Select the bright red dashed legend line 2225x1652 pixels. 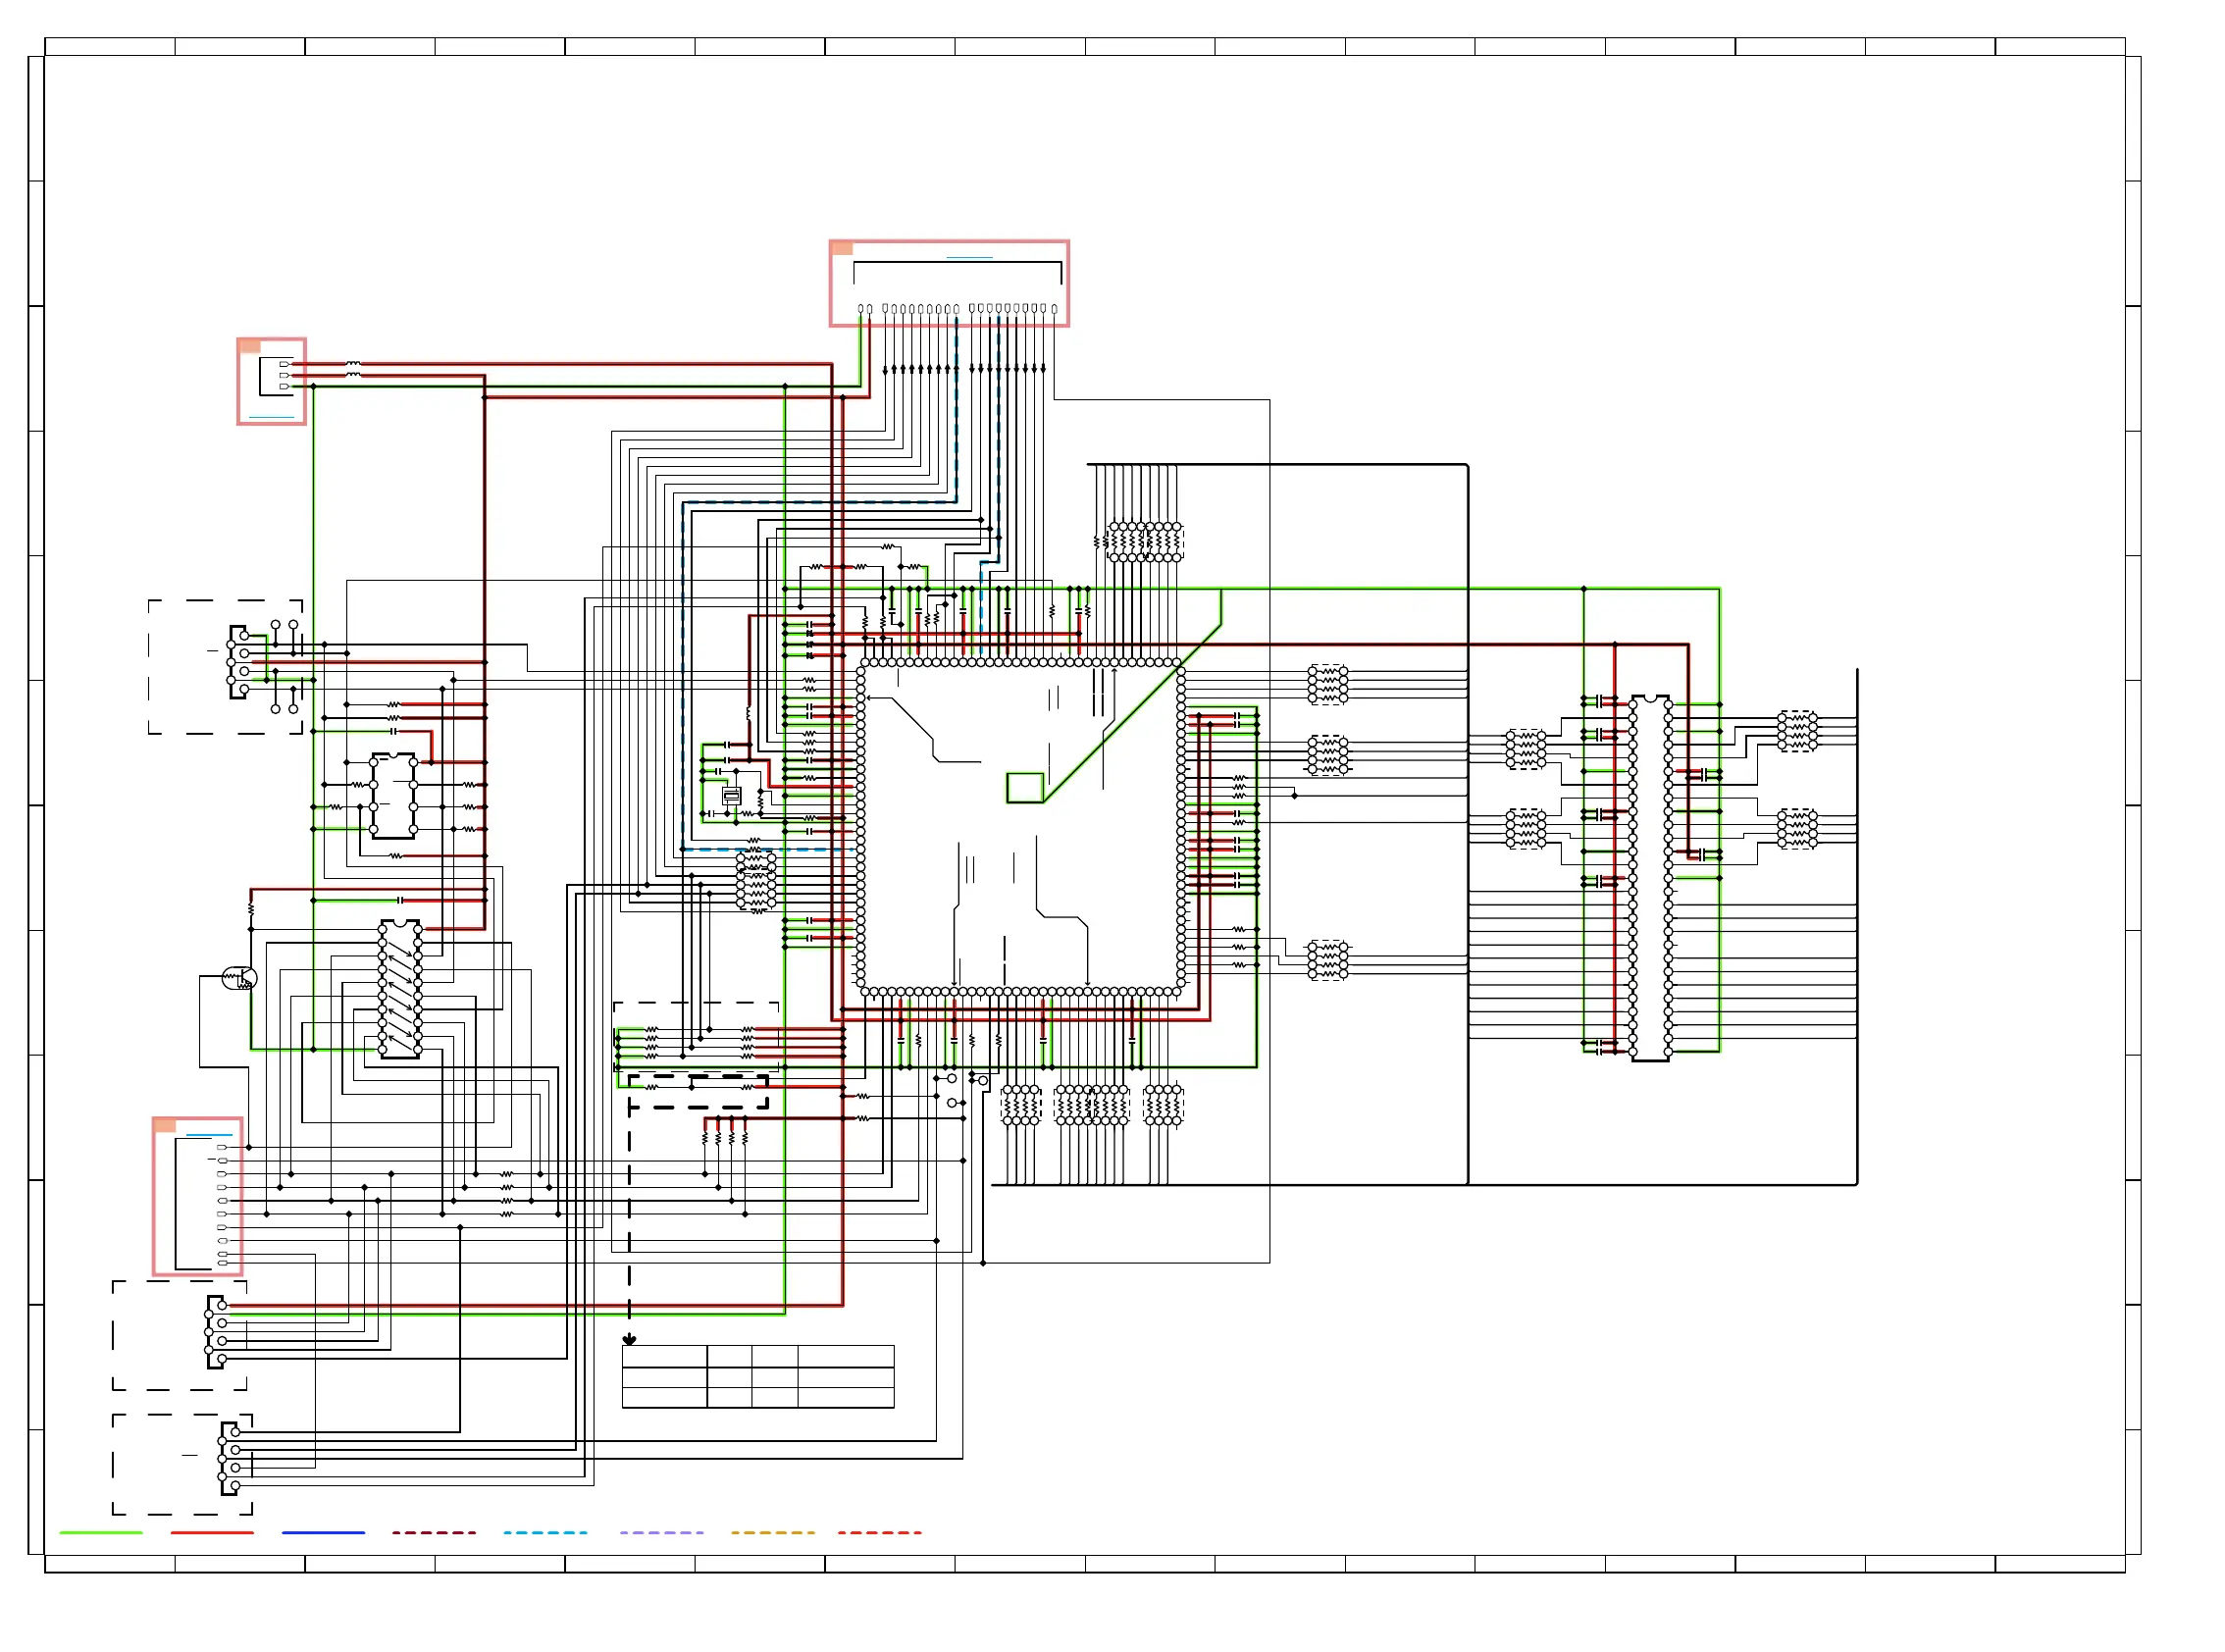pos(879,1532)
